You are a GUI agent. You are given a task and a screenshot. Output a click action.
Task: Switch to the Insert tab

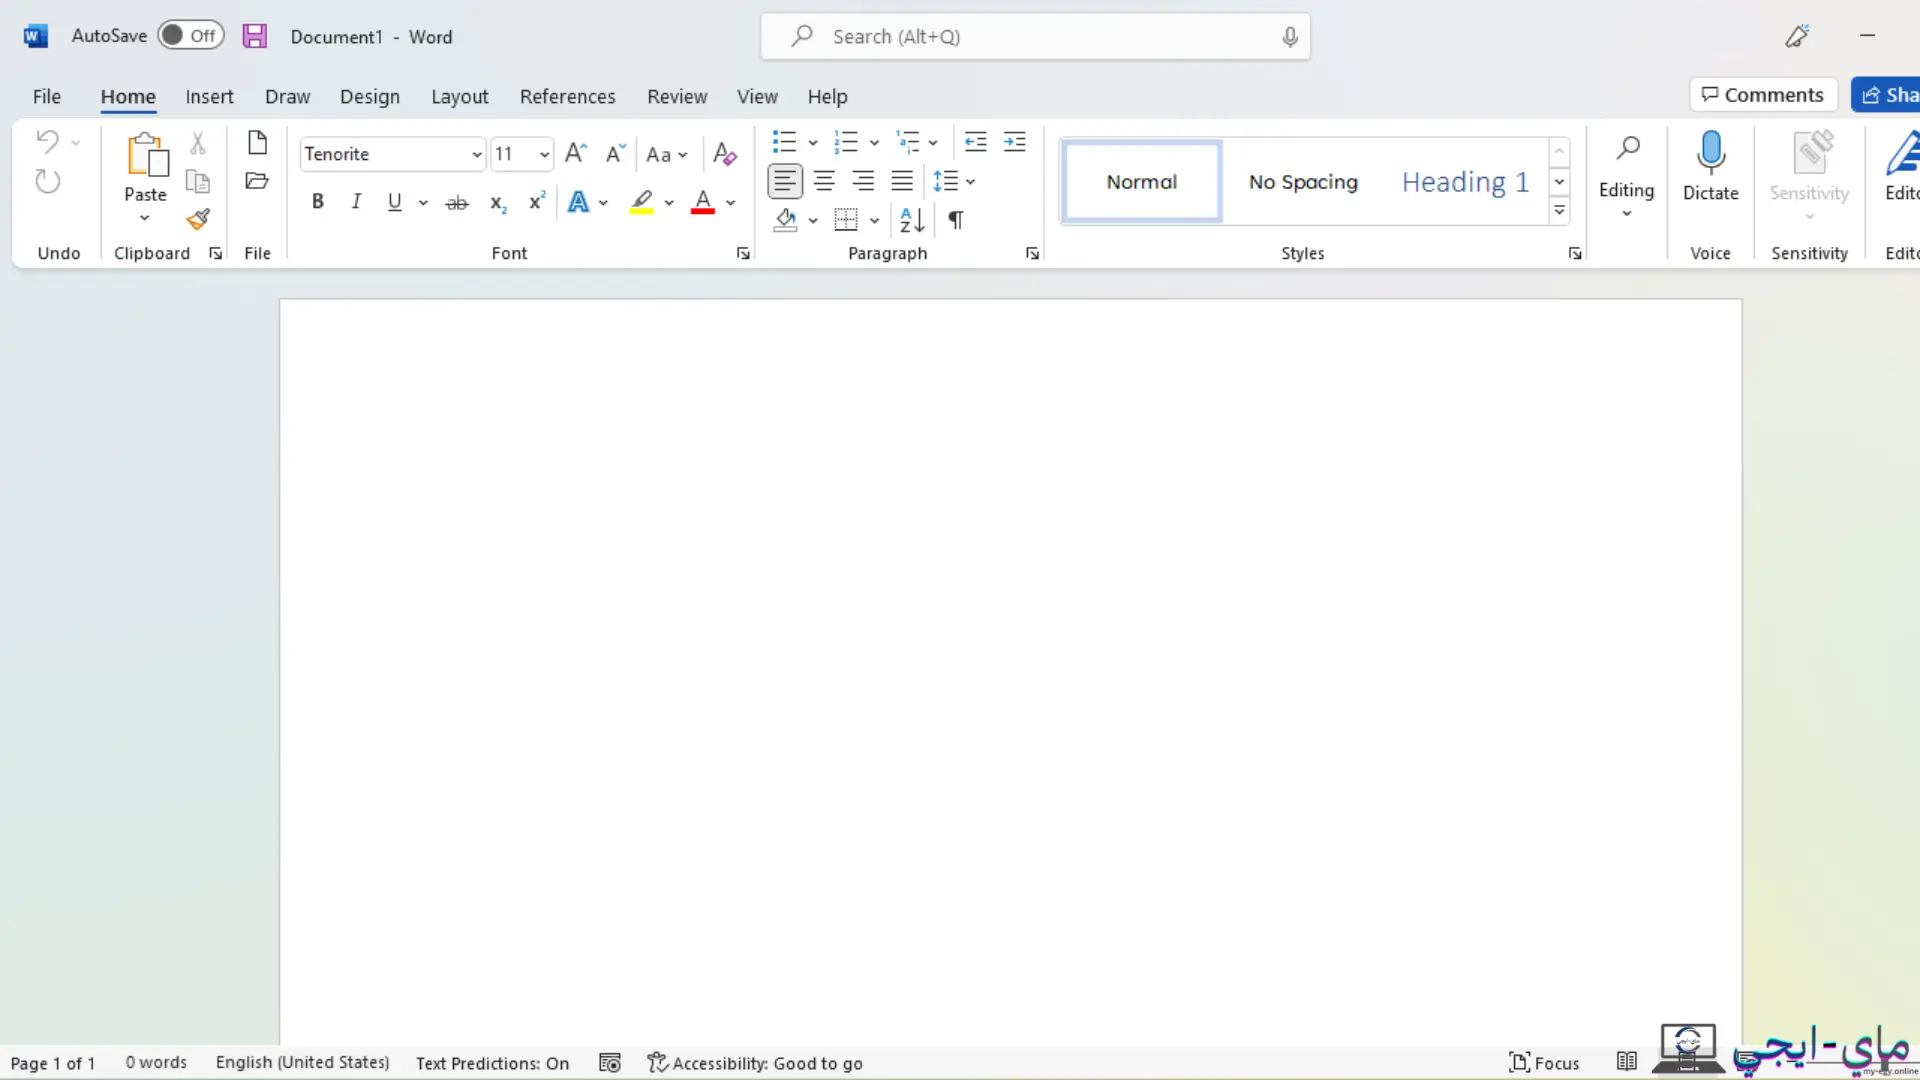209,97
